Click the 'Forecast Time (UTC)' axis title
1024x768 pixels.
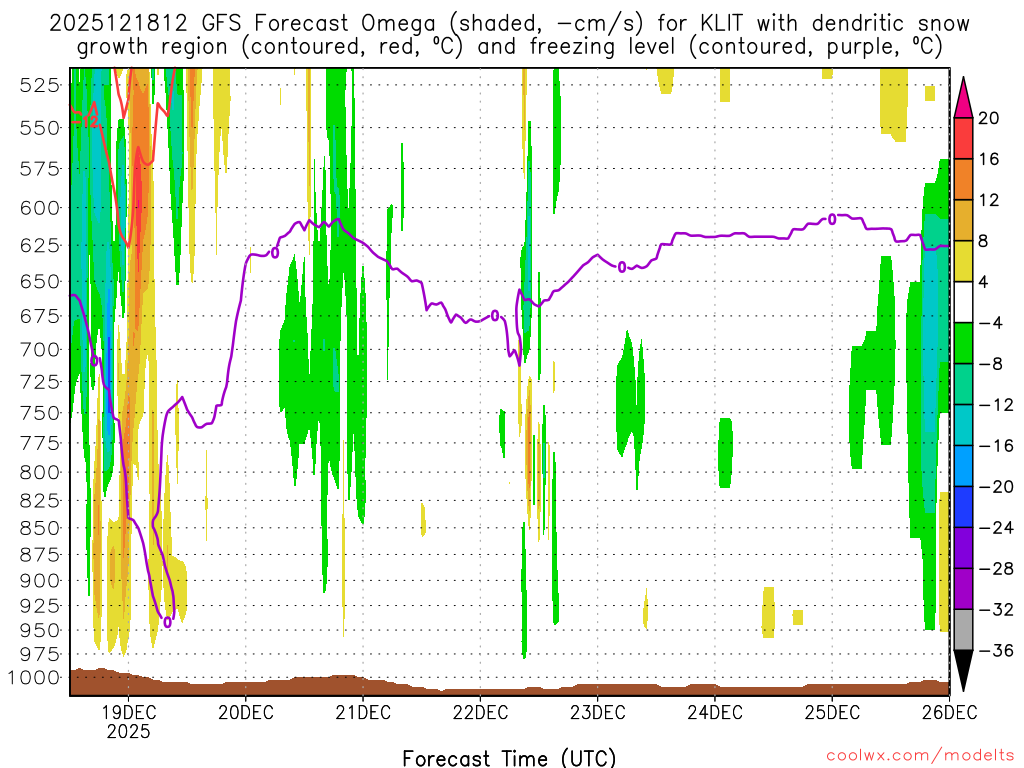pyautogui.click(x=509, y=758)
